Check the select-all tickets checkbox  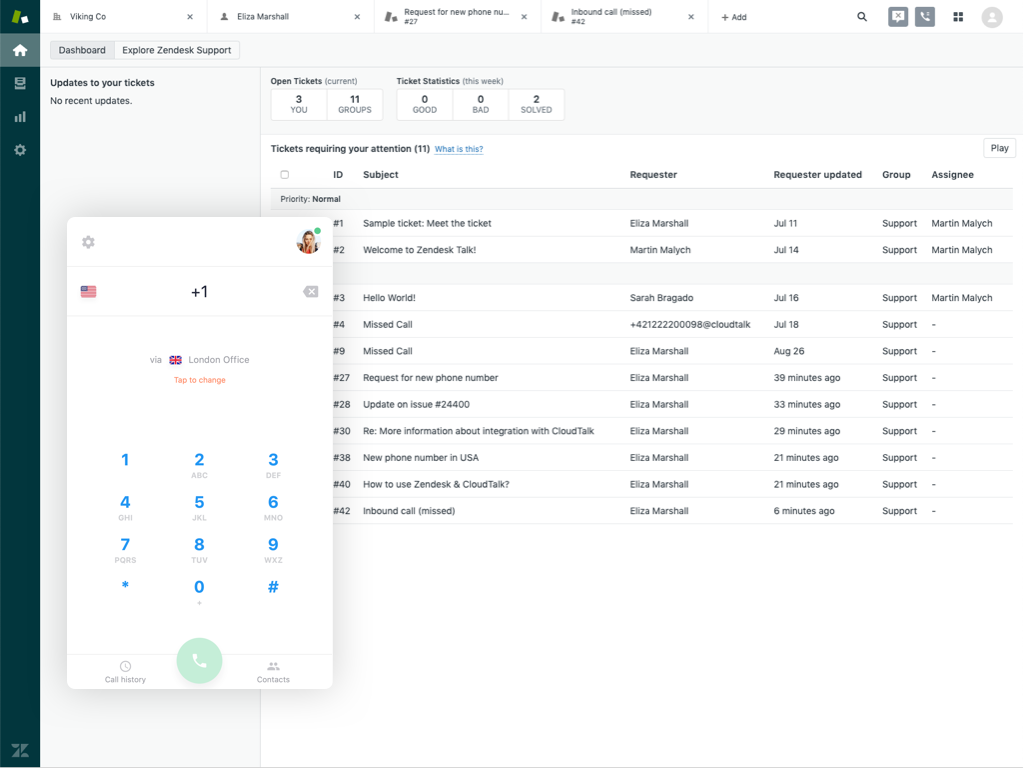coord(285,175)
